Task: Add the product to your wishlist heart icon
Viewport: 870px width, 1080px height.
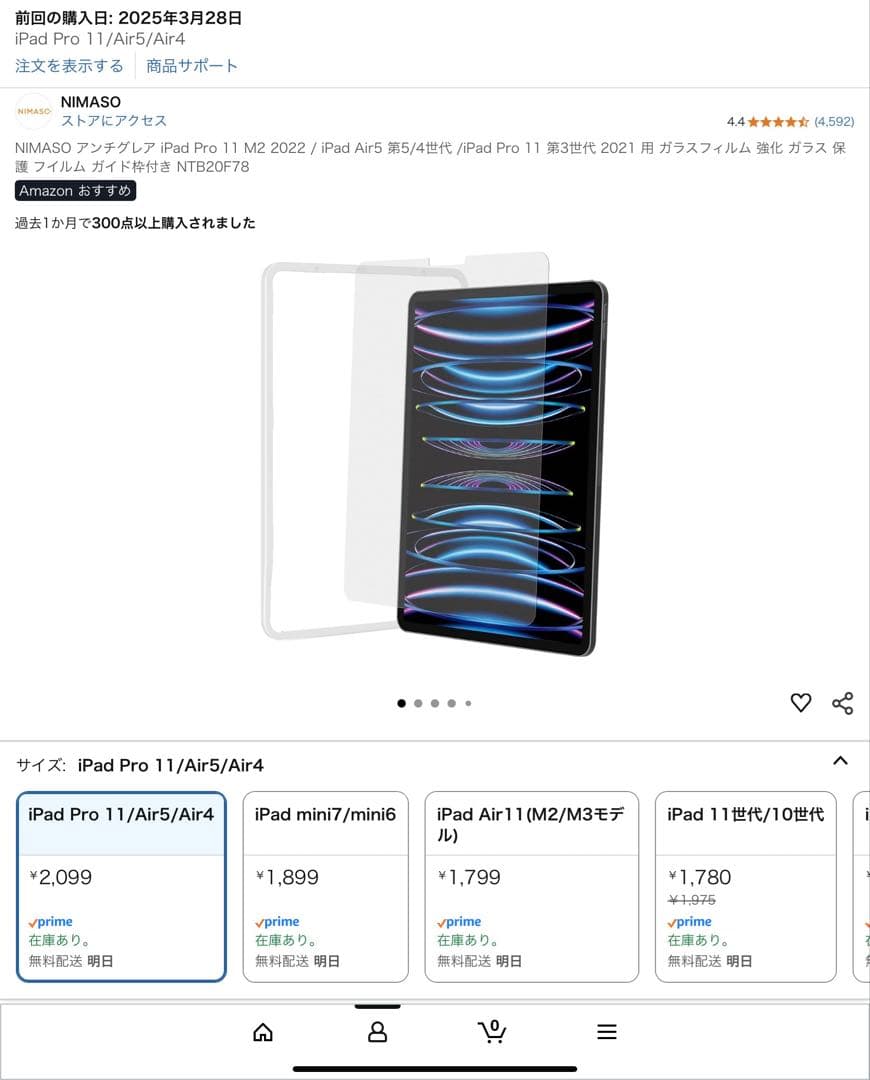Action: click(800, 703)
